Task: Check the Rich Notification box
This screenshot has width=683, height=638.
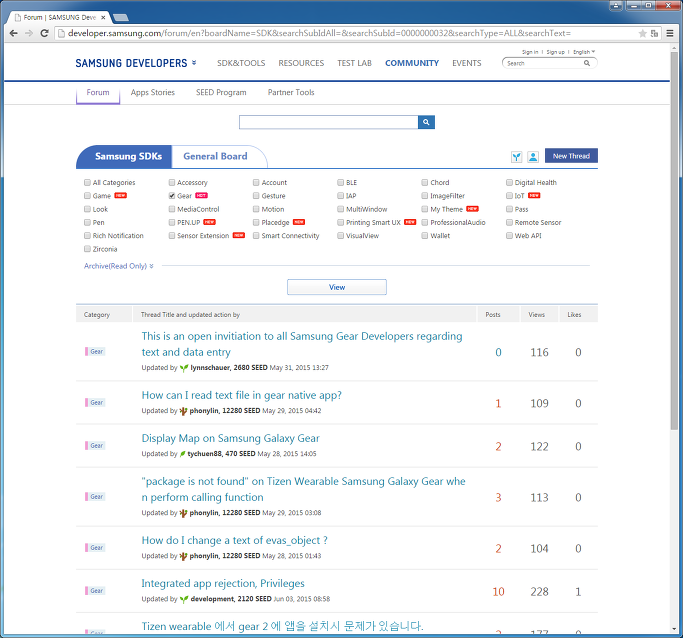Action: pyautogui.click(x=87, y=236)
